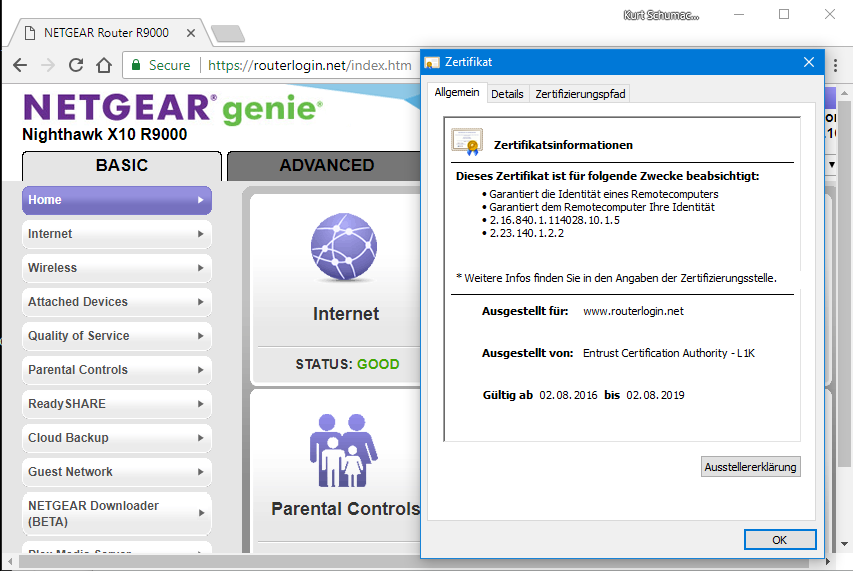
Task: Click the OK button in Zertifikat dialog
Action: 780,540
